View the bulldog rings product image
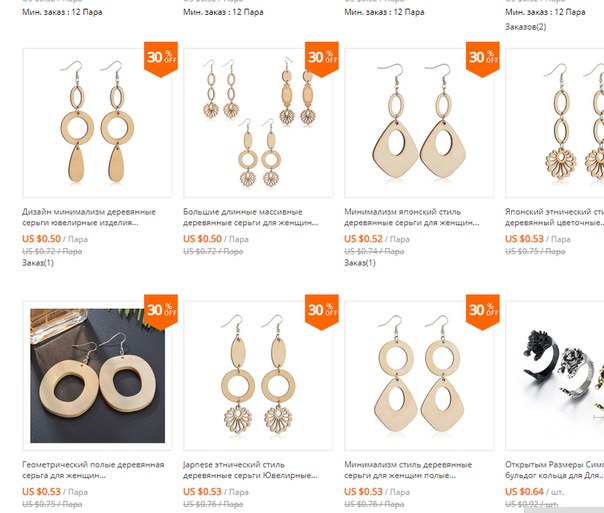This screenshot has width=604, height=513. click(x=555, y=376)
